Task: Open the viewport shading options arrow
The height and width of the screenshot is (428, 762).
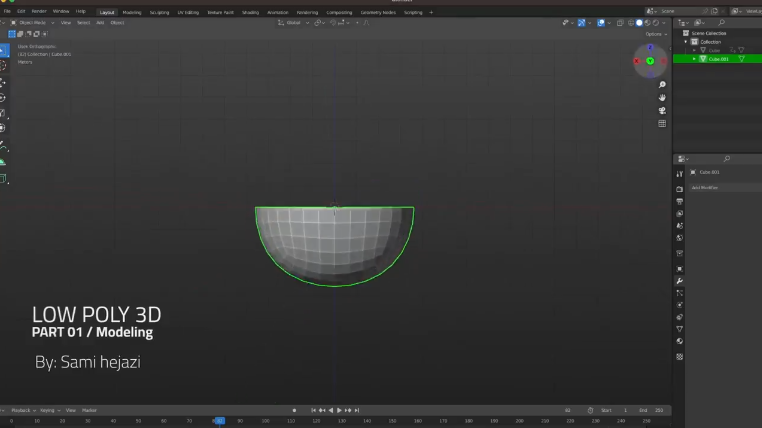Action: coord(664,23)
